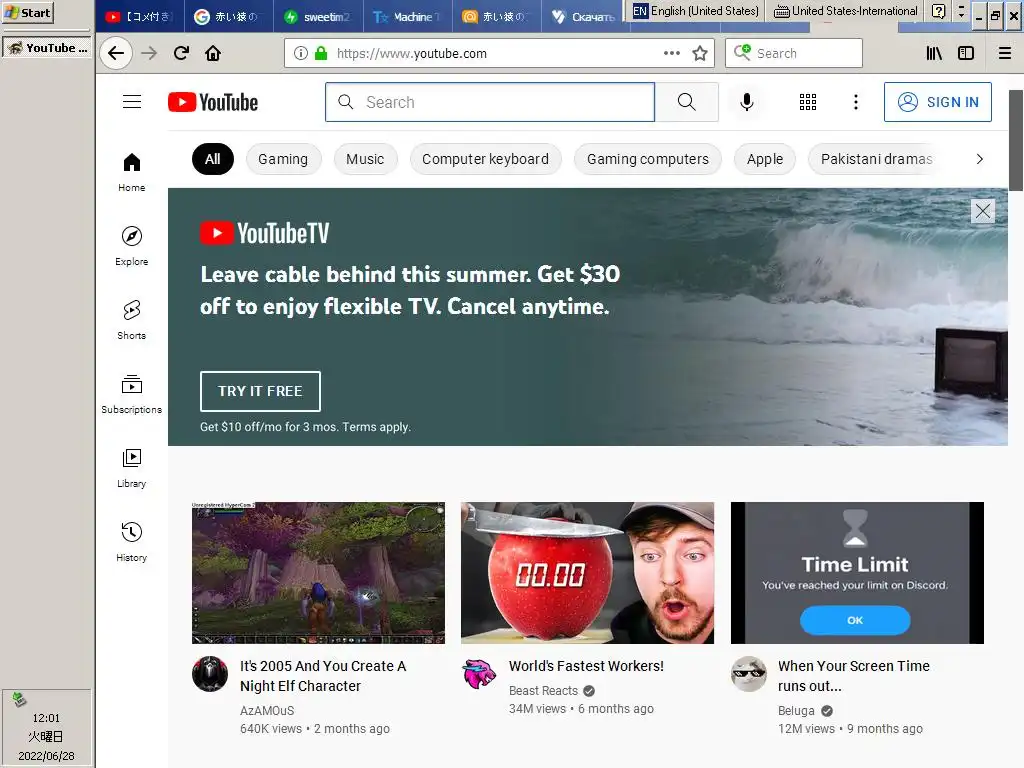This screenshot has height=768, width=1024.
Task: Open the YouTube apps grid
Action: click(x=808, y=102)
